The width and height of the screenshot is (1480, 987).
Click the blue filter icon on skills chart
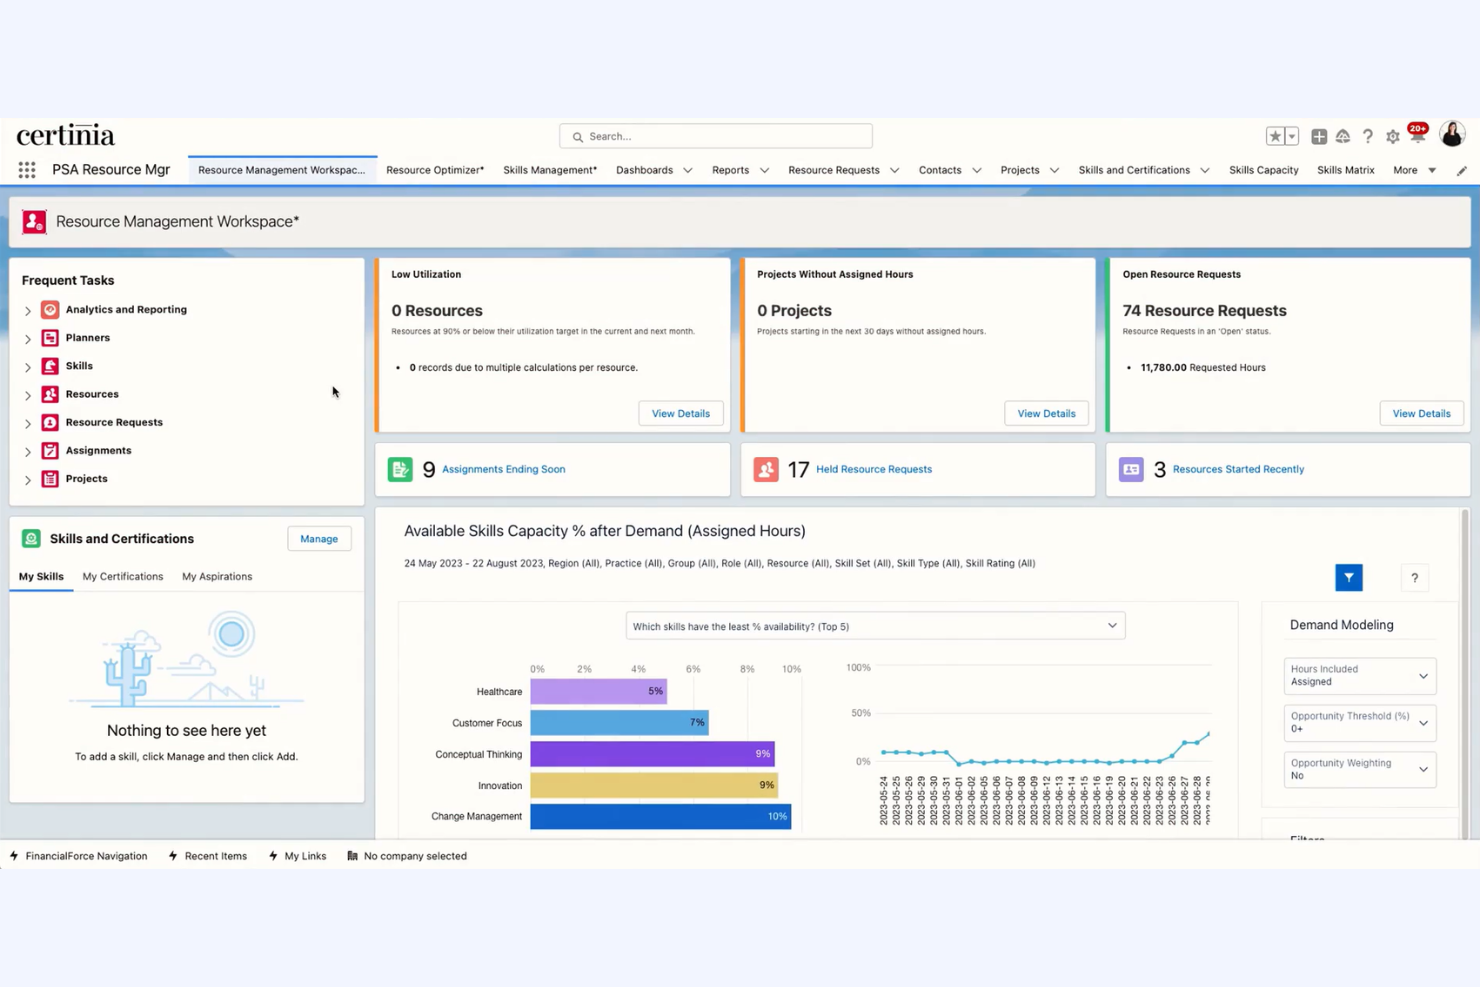click(1348, 577)
